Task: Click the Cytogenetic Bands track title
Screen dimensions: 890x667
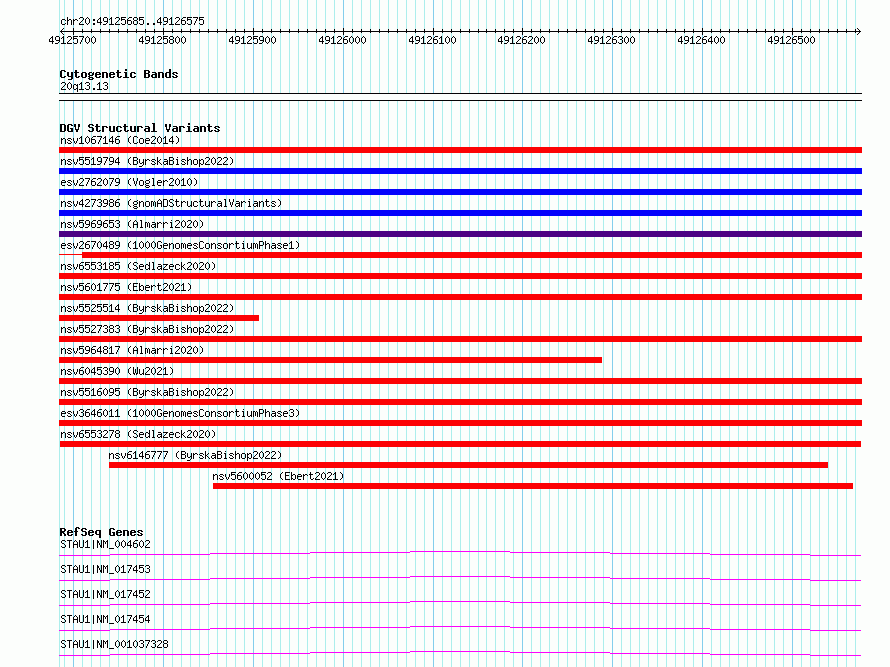Action: pos(119,74)
